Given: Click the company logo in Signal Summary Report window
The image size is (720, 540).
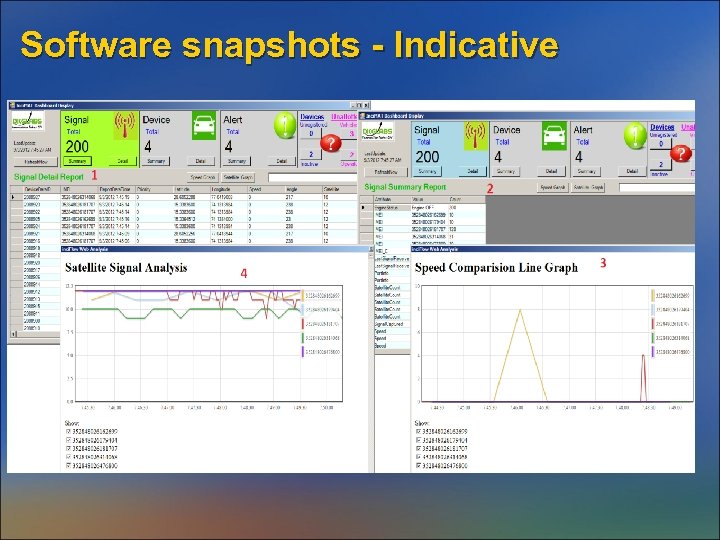Looking at the screenshot, I should click(377, 132).
